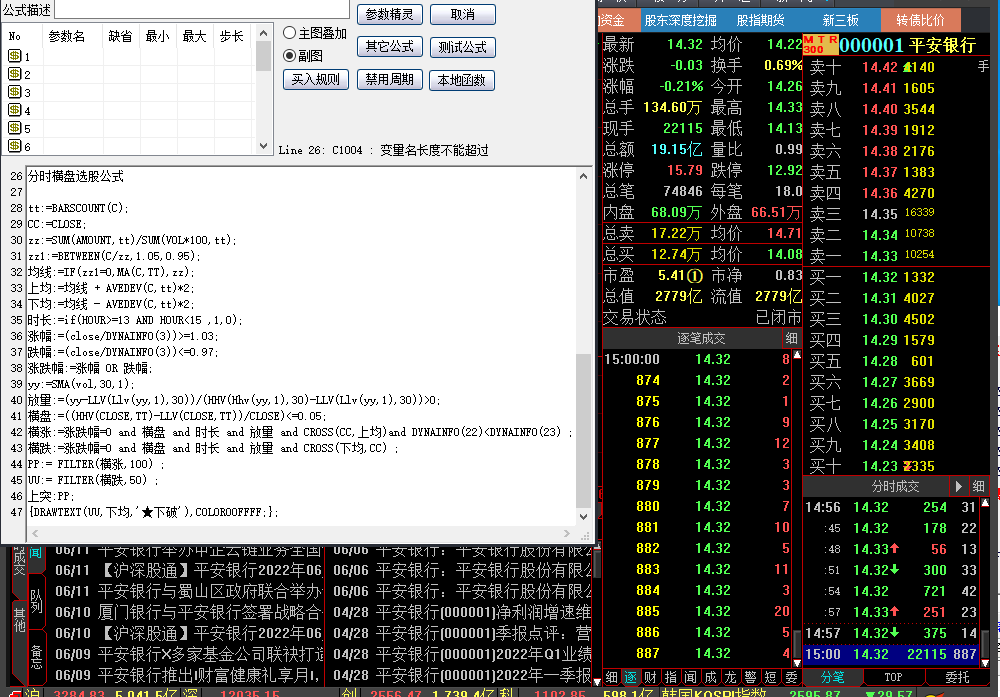The width and height of the screenshot is (1000, 697).
Task: Select the 逐 bottom tab
Action: pyautogui.click(x=631, y=677)
